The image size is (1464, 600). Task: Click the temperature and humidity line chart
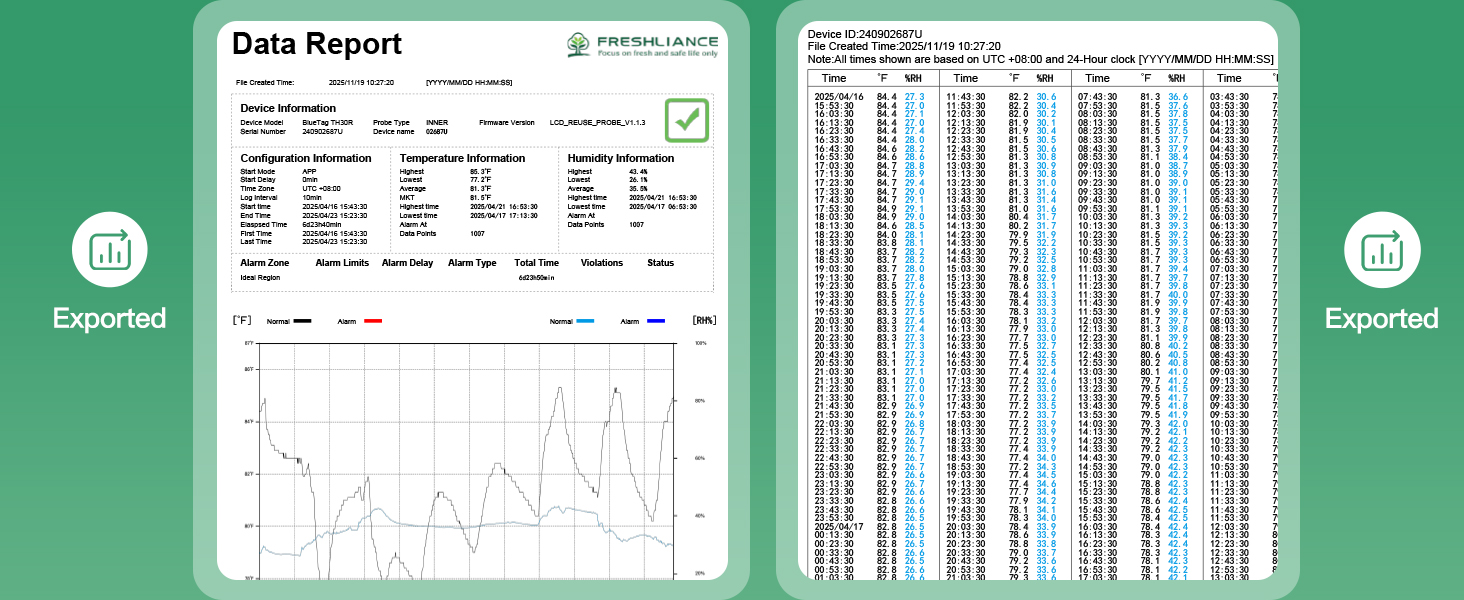[x=468, y=460]
